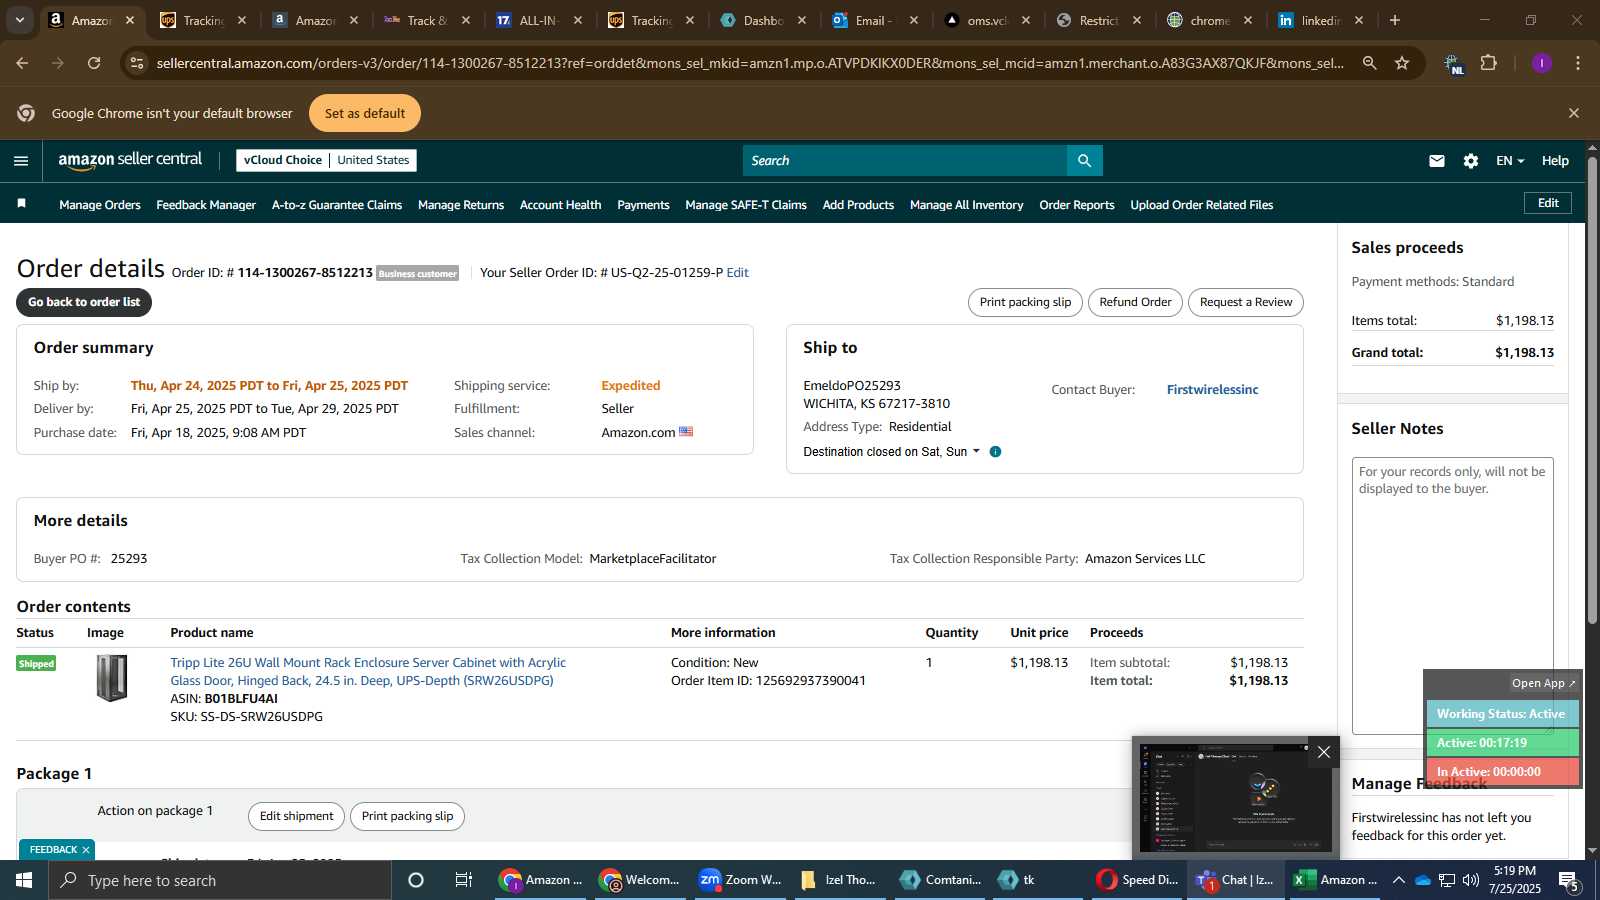Open the Chrome profile avatar
The image size is (1600, 900).
pos(1542,63)
